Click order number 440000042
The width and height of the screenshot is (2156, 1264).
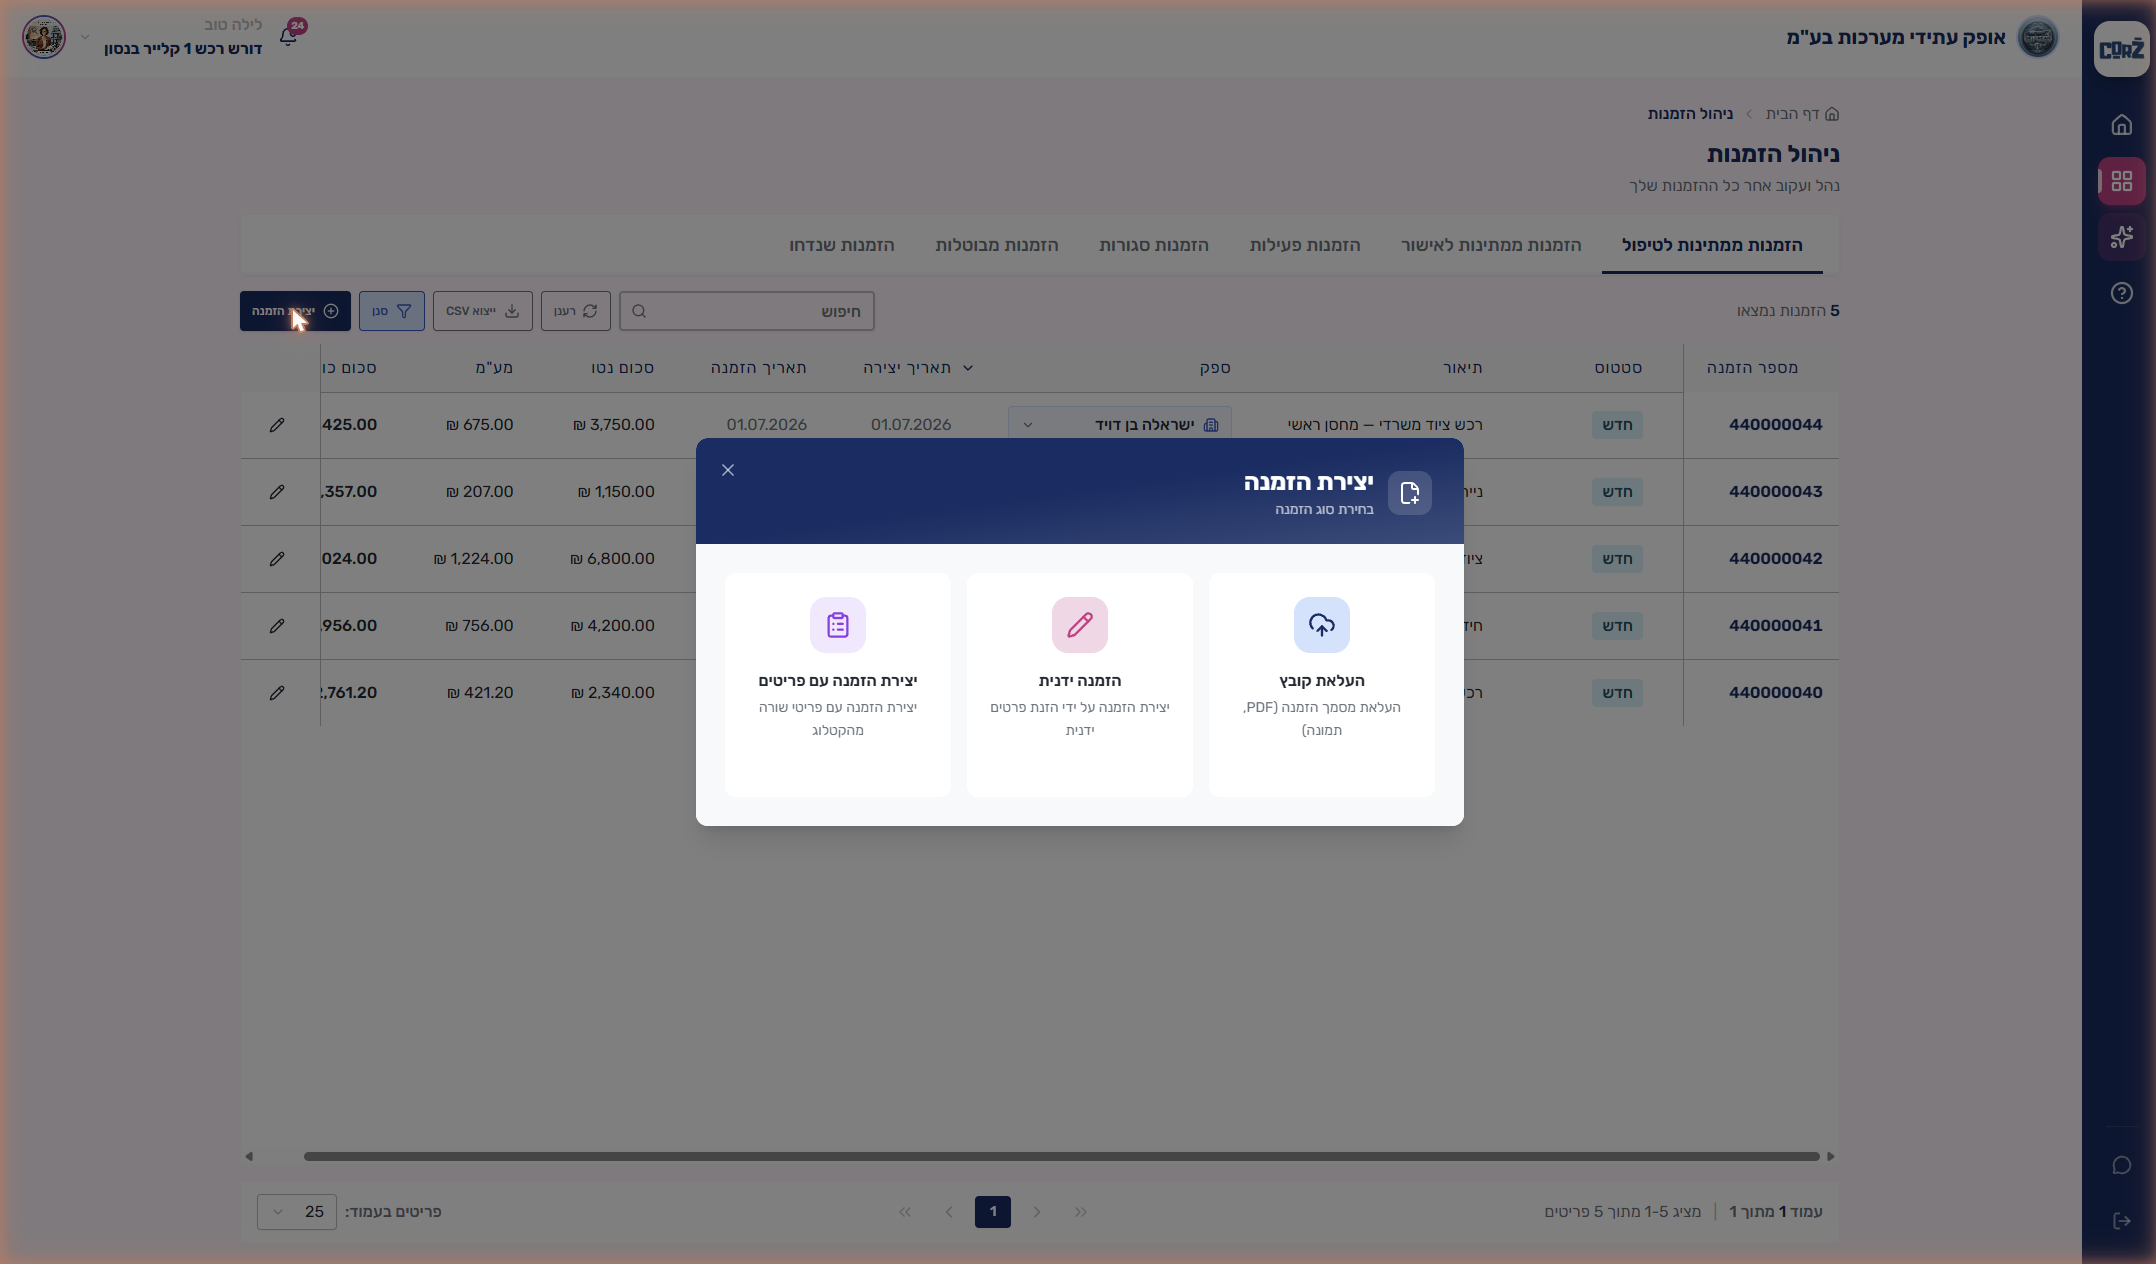(x=1775, y=559)
